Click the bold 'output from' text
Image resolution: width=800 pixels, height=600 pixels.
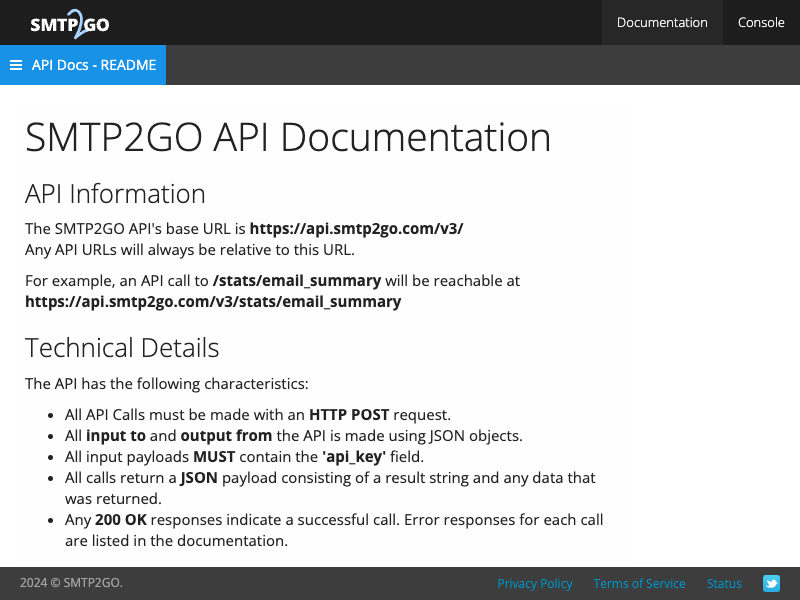pyautogui.click(x=226, y=436)
